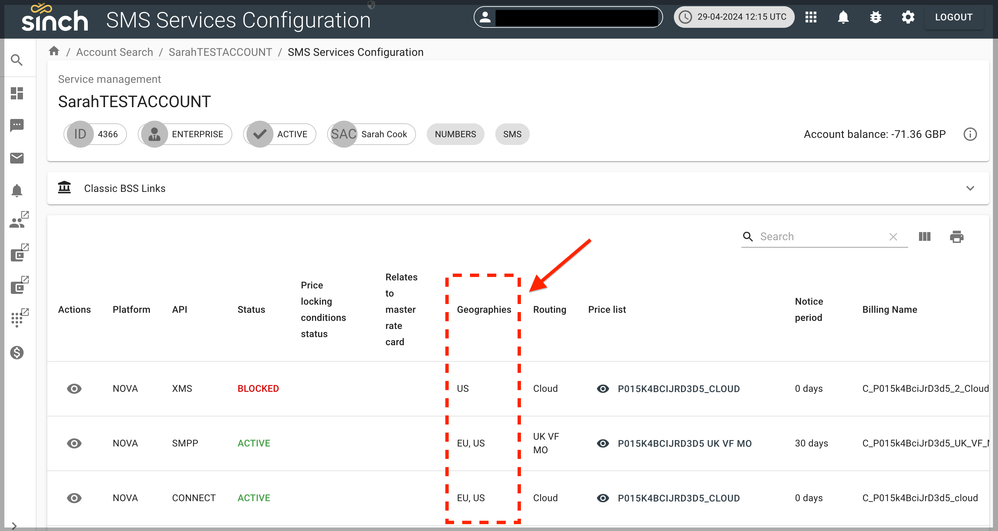Sort by the Billing Name column header
Screen dimensions: 998x531
[889, 309]
